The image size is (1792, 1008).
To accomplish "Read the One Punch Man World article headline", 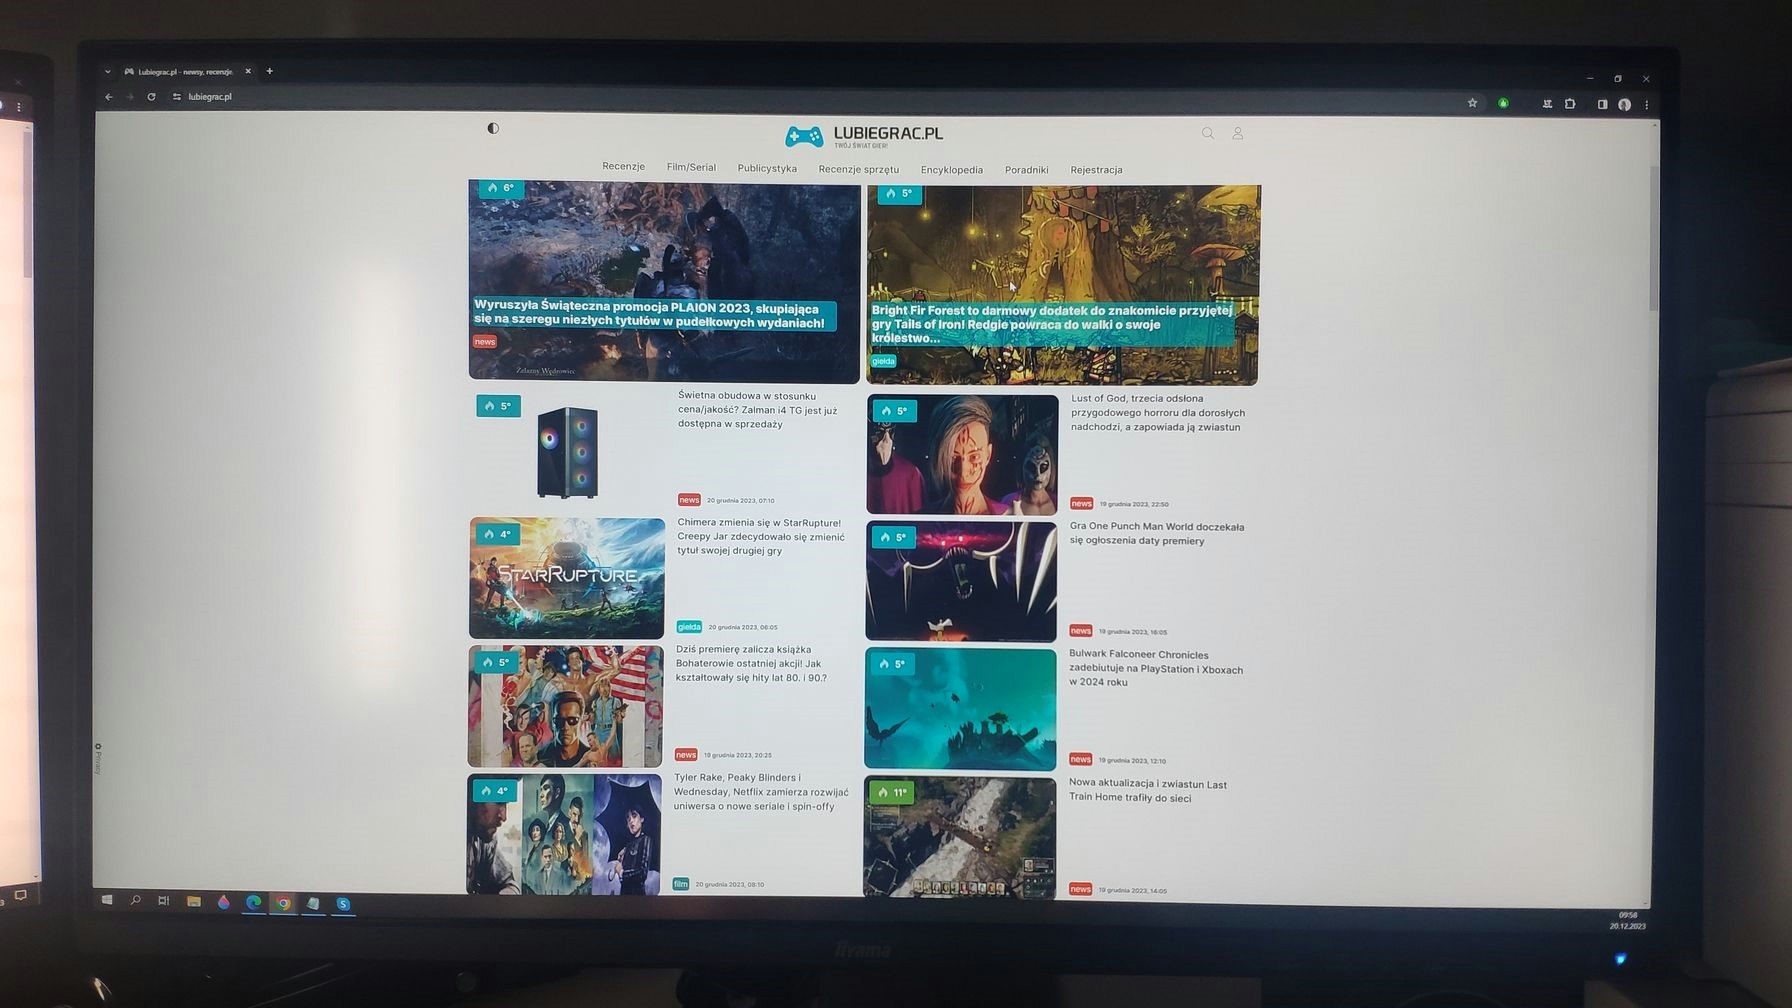I will [1157, 533].
